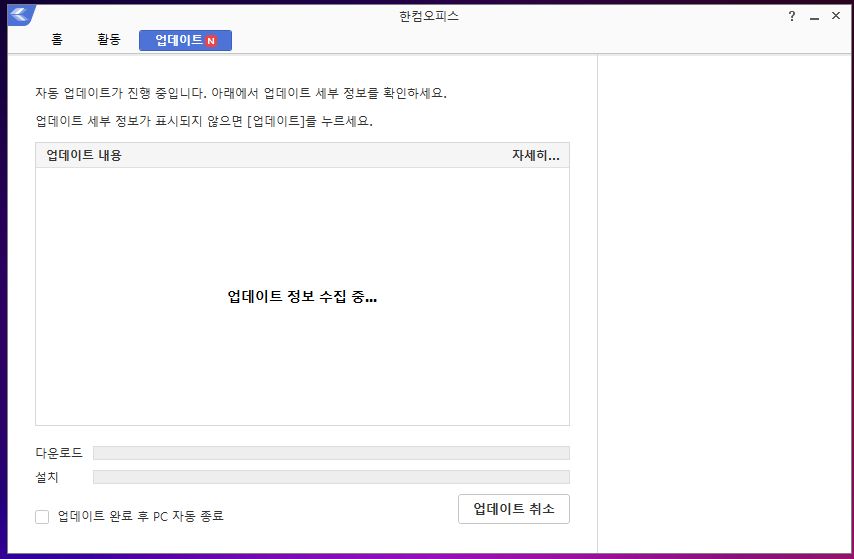Open the help question mark icon
Screen dimensions: 854x559
click(791, 16)
